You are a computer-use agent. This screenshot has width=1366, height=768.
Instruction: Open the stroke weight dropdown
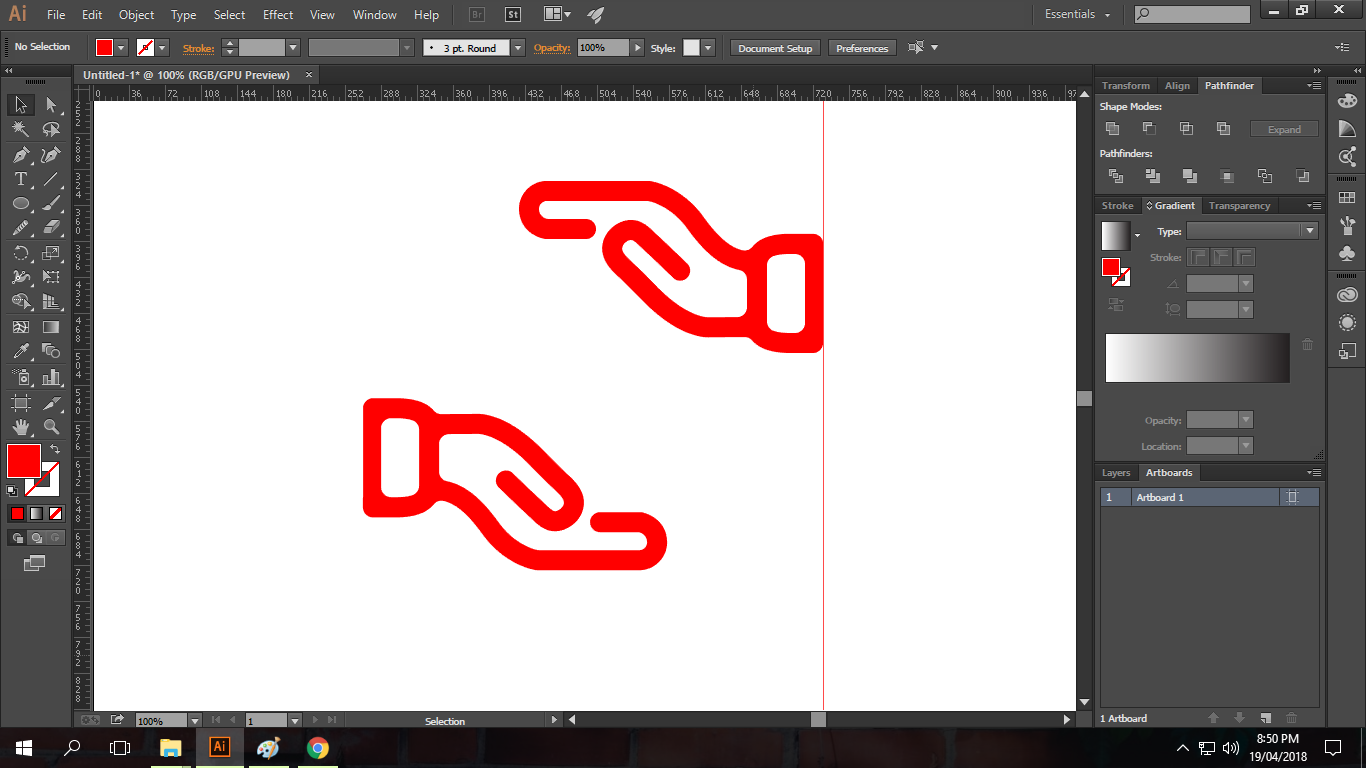[293, 47]
